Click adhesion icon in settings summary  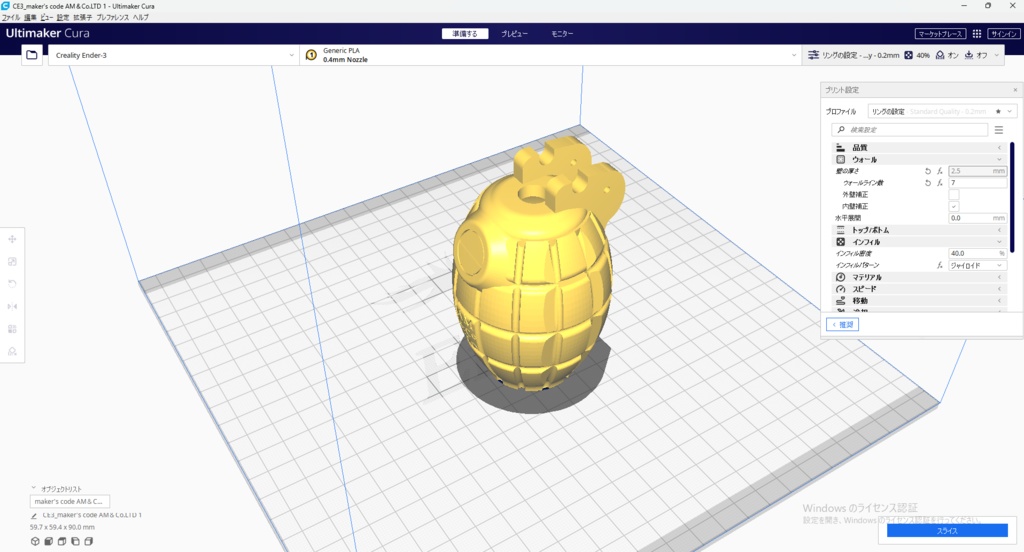(x=968, y=55)
